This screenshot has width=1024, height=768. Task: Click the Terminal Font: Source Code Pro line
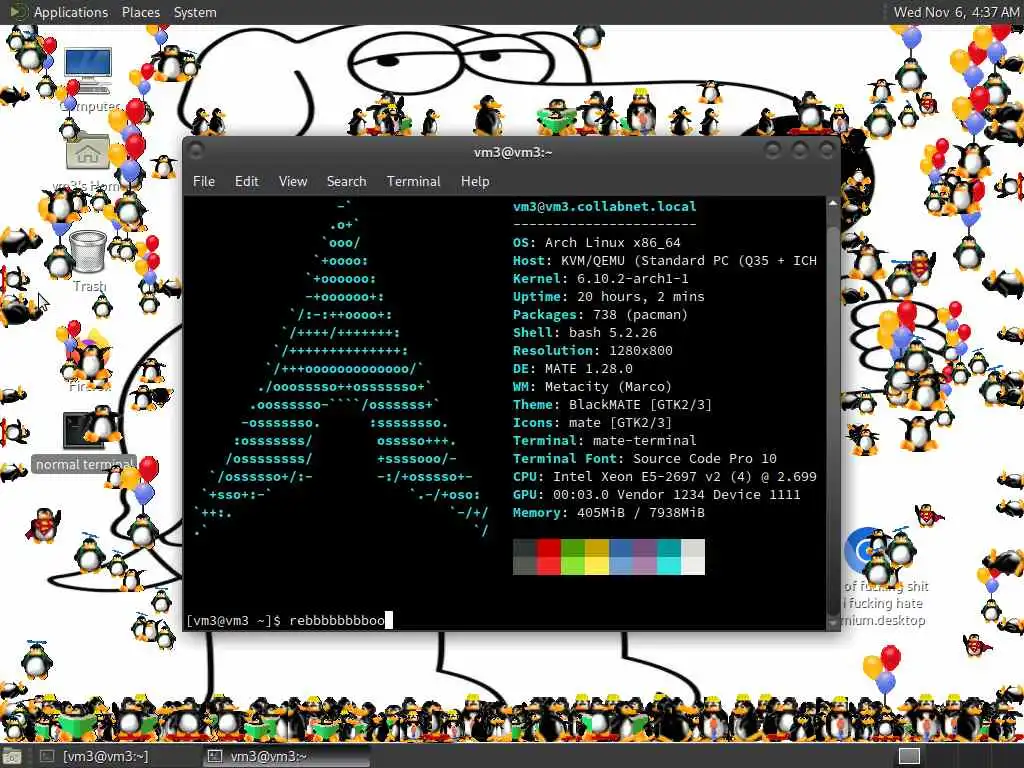pos(645,458)
